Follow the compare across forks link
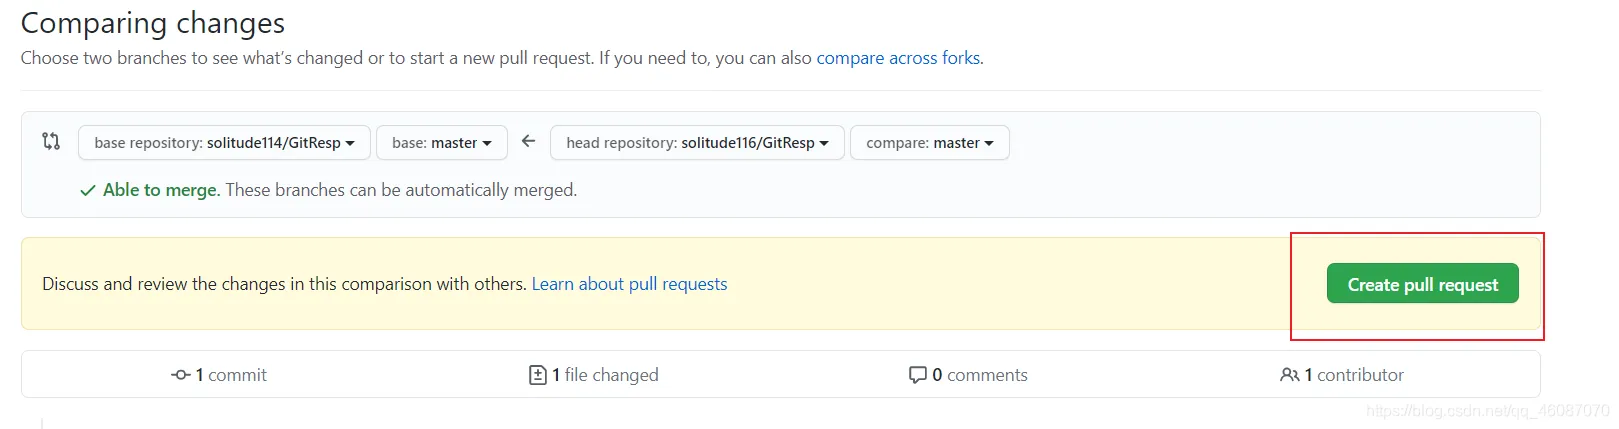Screen dimensions: 1619x429 click(898, 58)
